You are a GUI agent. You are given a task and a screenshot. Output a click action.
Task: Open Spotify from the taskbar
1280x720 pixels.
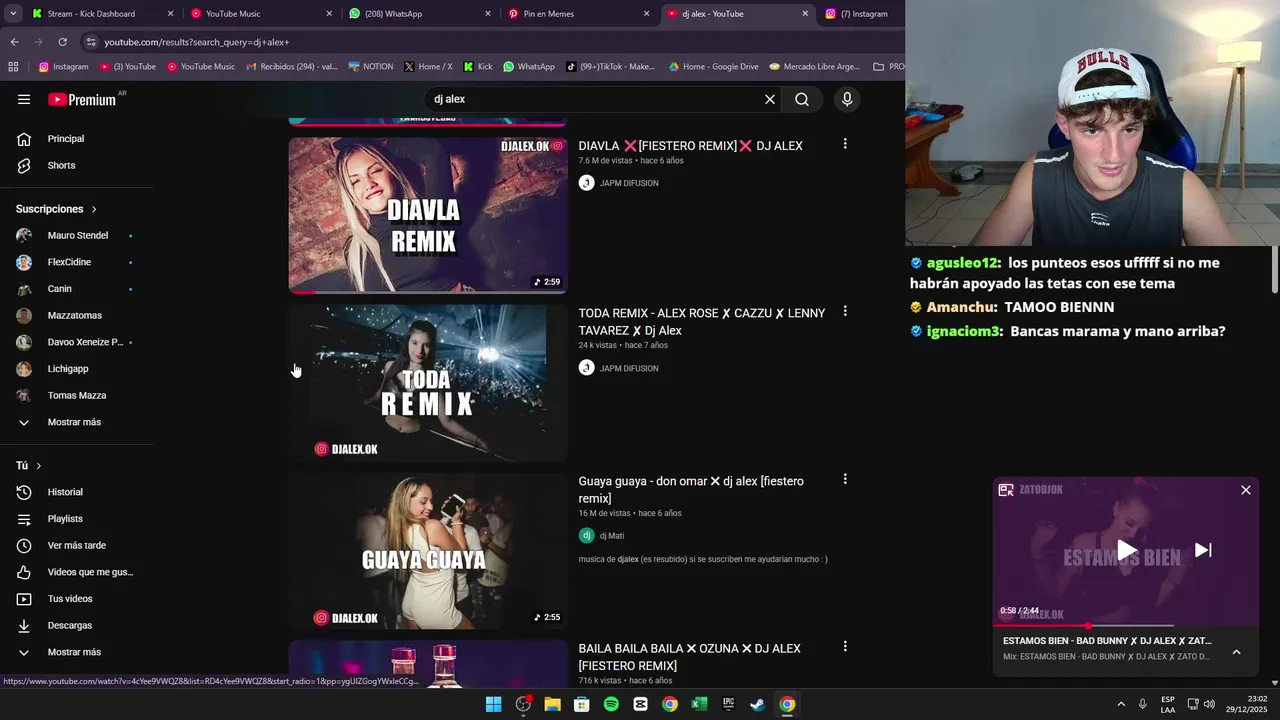[611, 704]
